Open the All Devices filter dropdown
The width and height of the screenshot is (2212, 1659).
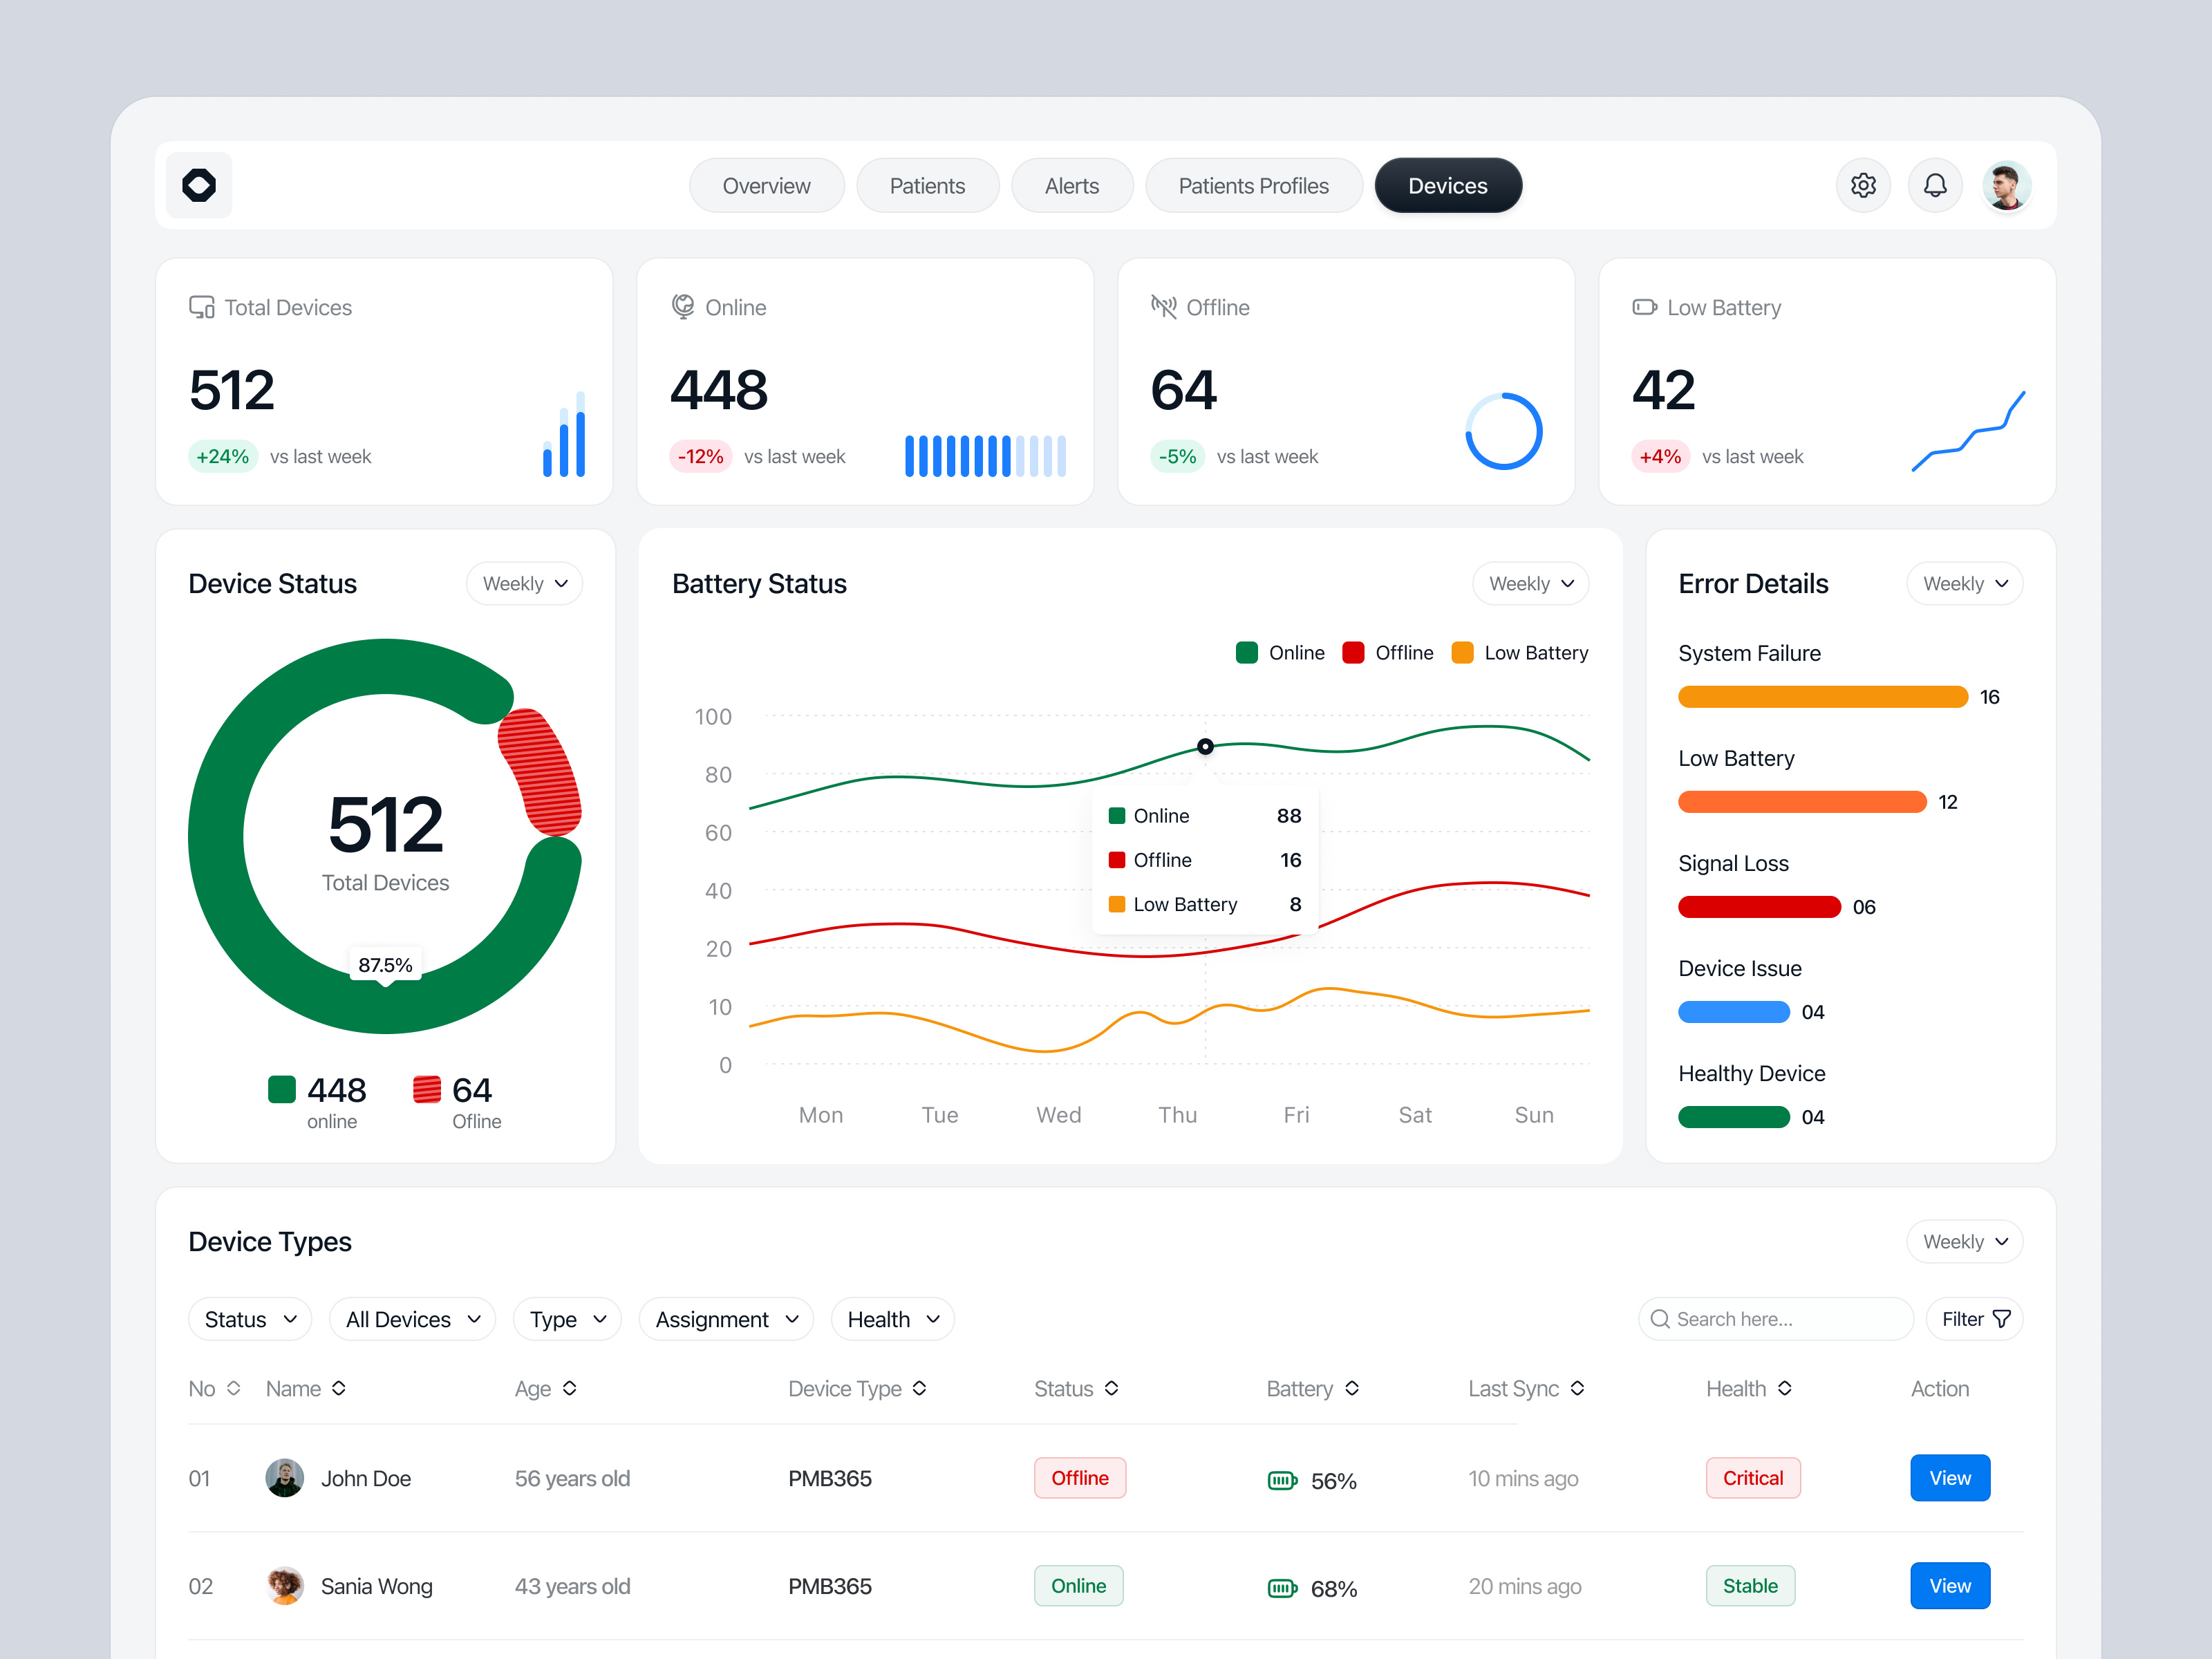pos(412,1319)
